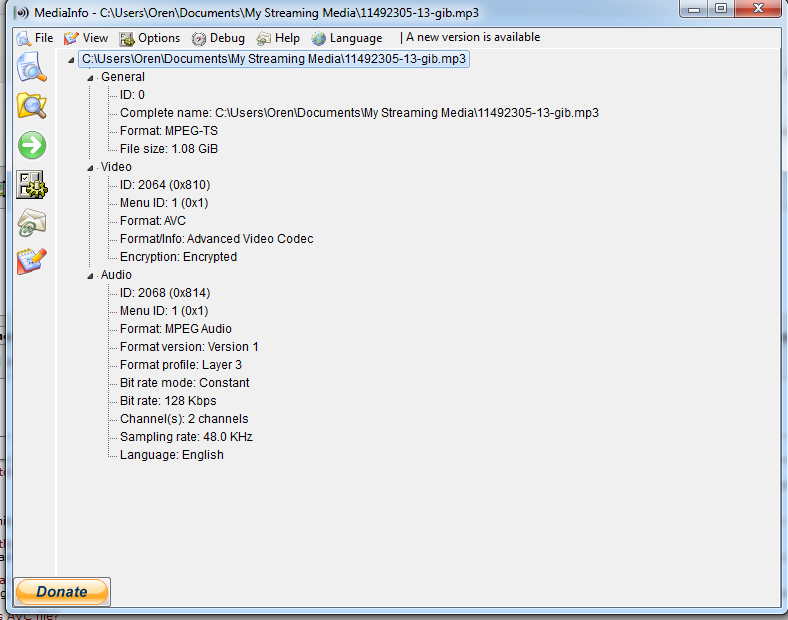
Task: Collapse the root file path node
Action: 71,60
